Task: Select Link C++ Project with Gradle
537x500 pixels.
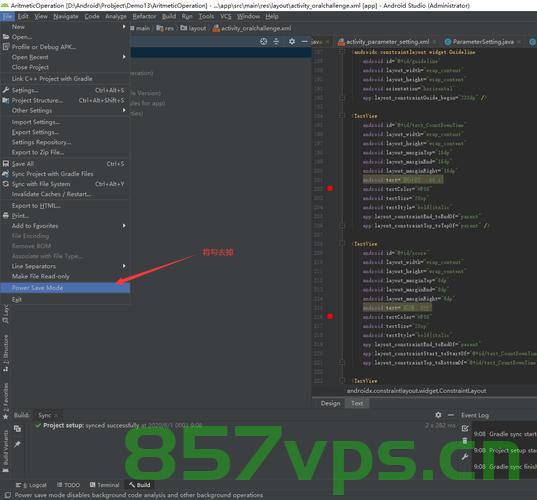Action: (65, 78)
